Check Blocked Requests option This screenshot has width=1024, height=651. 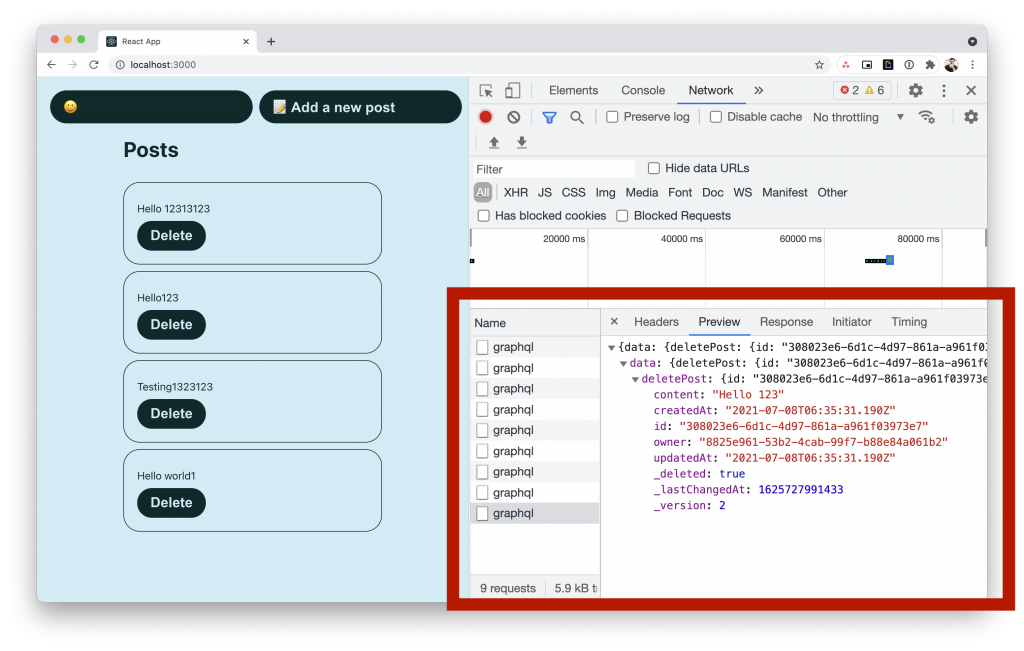(x=622, y=216)
